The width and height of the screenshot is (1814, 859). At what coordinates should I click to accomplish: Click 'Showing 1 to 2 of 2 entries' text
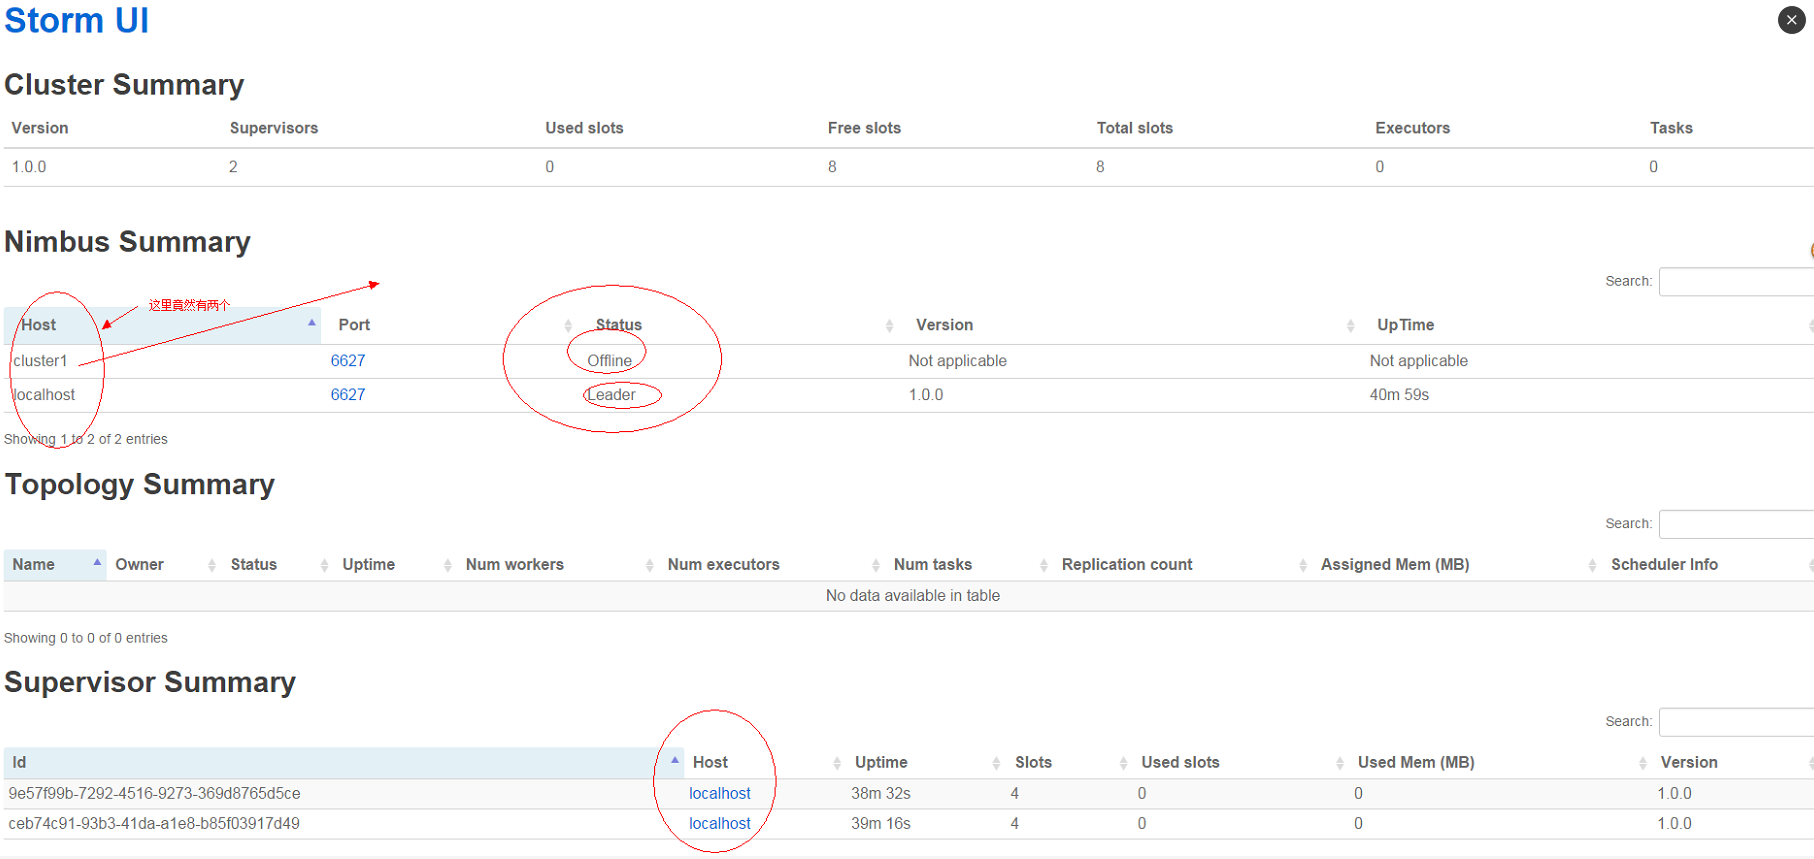click(86, 439)
